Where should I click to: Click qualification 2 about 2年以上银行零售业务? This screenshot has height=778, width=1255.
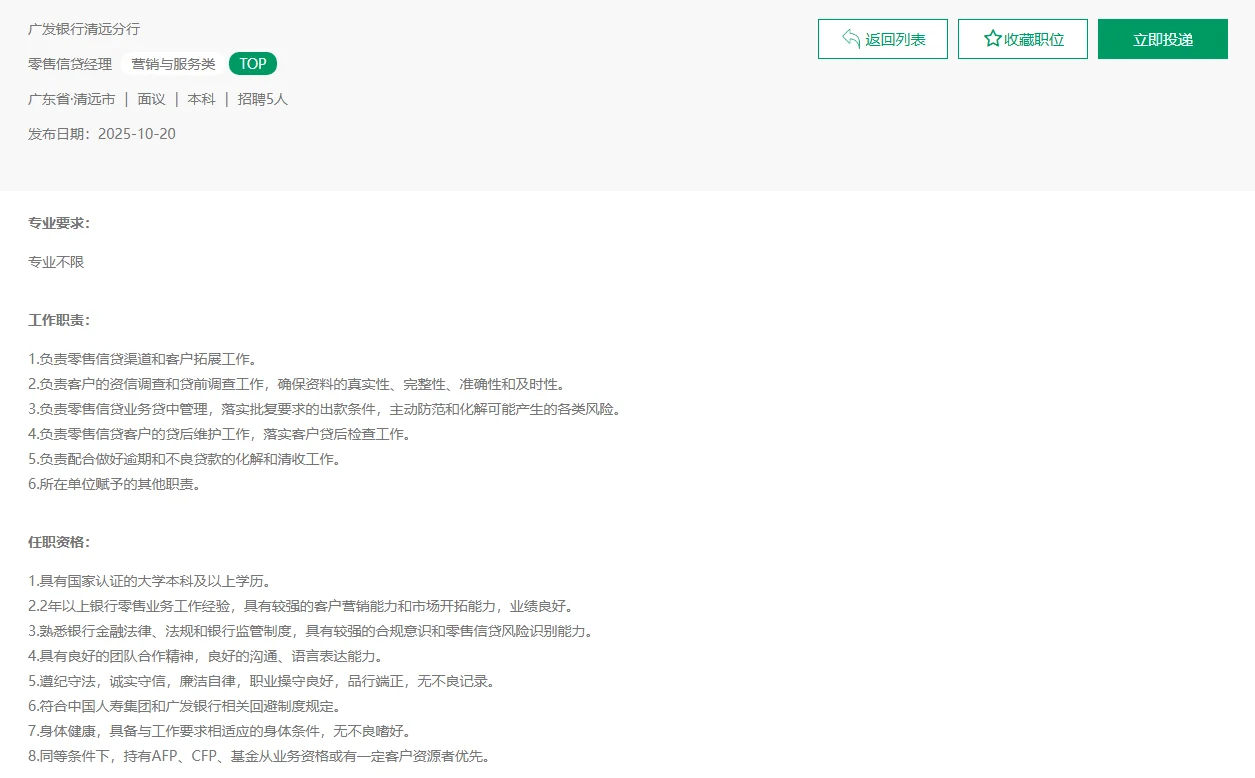click(301, 606)
